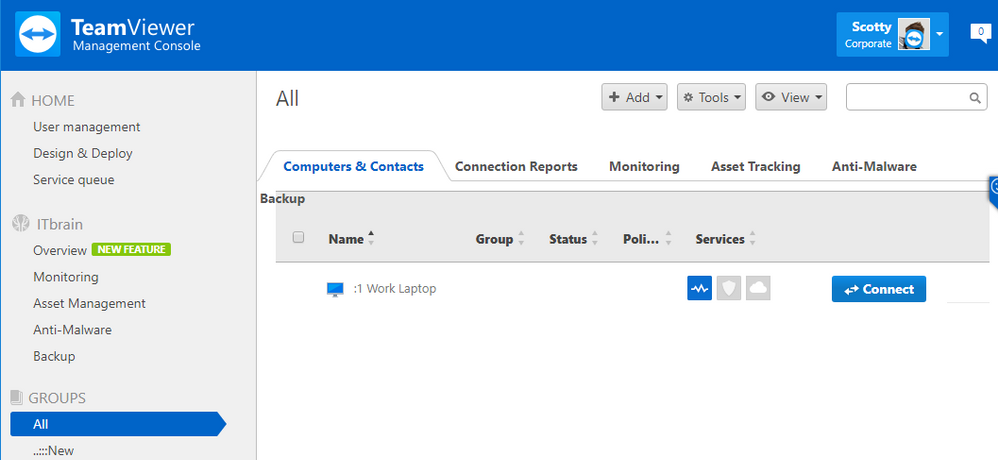Tick the select-all checkbox in table header
Viewport: 998px width, 460px height.
coord(298,237)
